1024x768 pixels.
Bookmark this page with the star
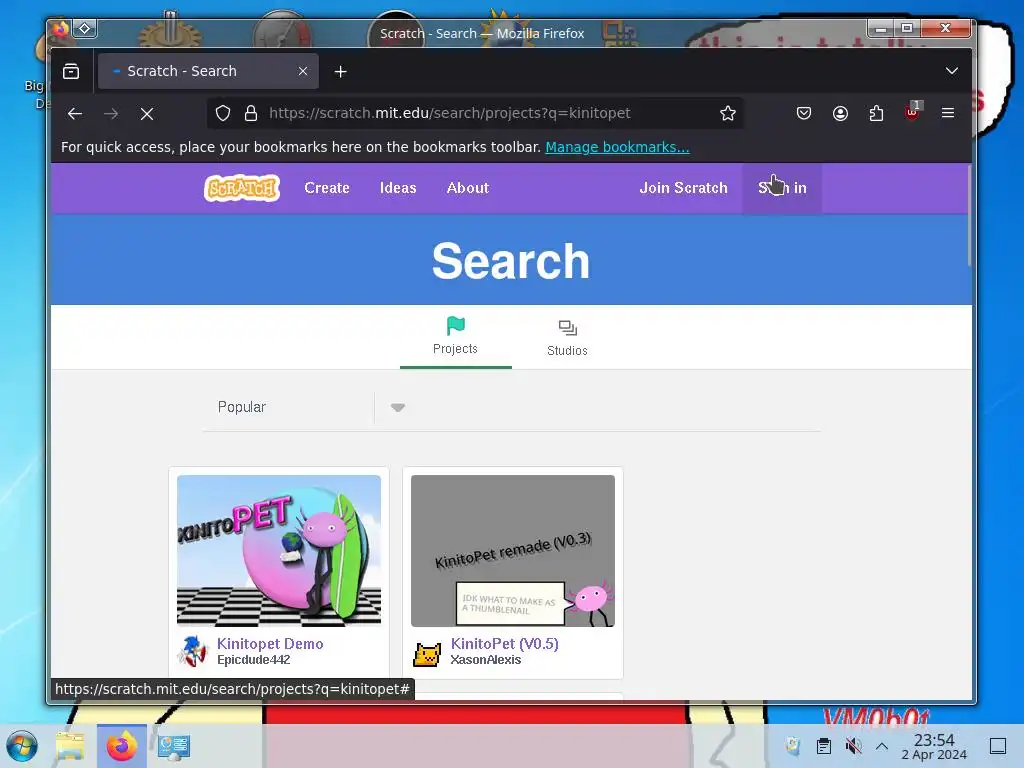[x=728, y=113]
